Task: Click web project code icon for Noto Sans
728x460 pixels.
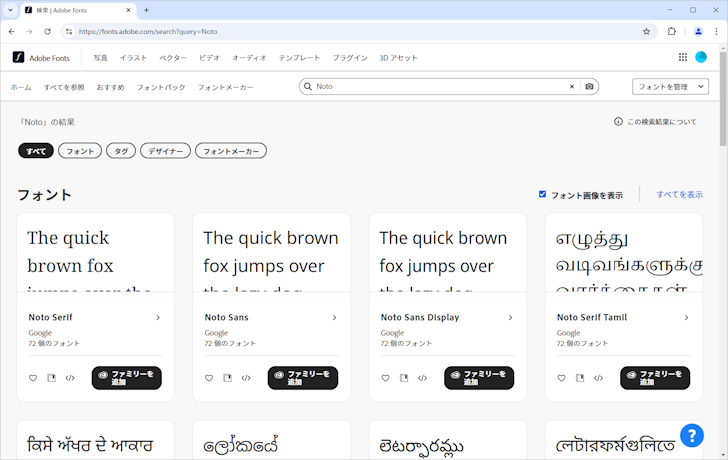Action: pos(246,378)
